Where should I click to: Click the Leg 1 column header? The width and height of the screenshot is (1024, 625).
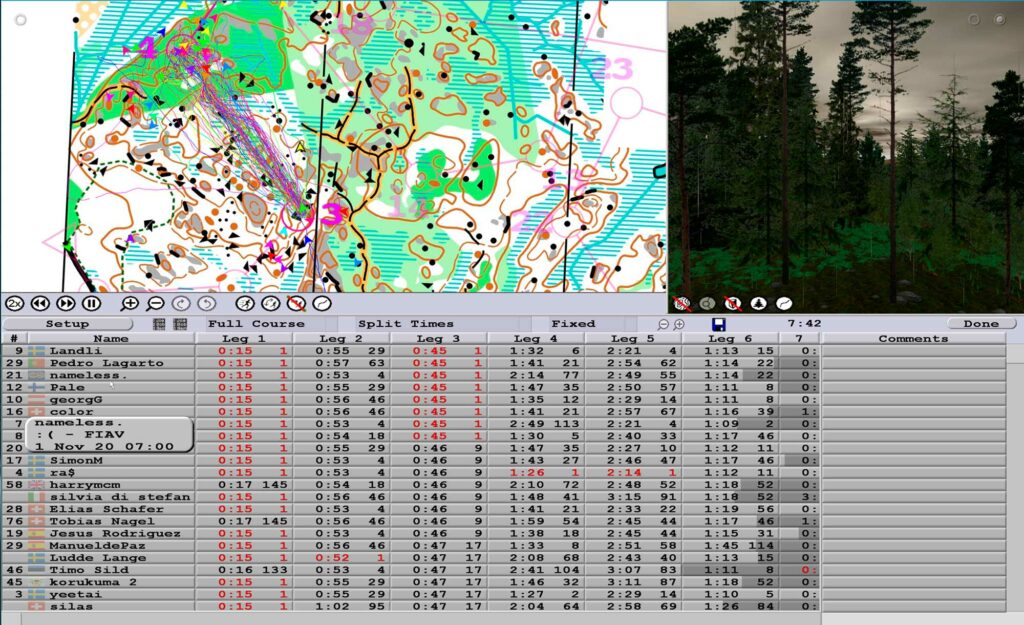(244, 338)
